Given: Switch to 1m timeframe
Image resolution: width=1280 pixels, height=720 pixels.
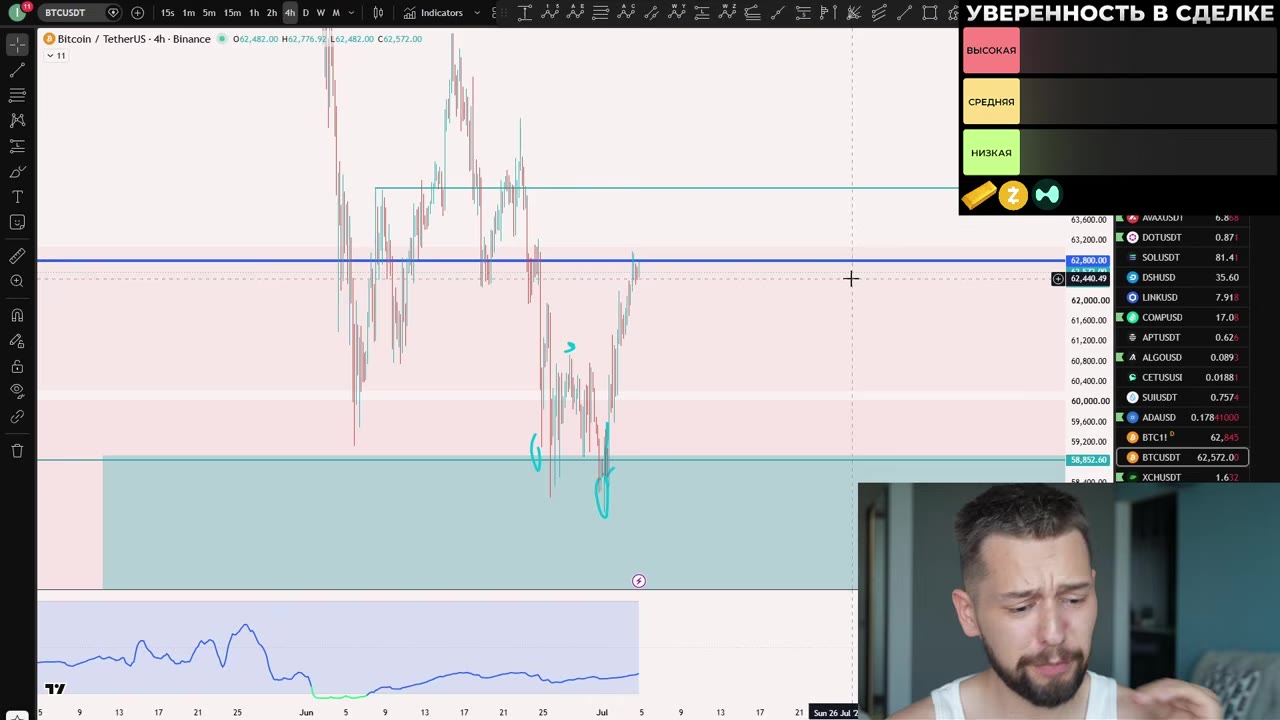Looking at the screenshot, I should point(188,12).
